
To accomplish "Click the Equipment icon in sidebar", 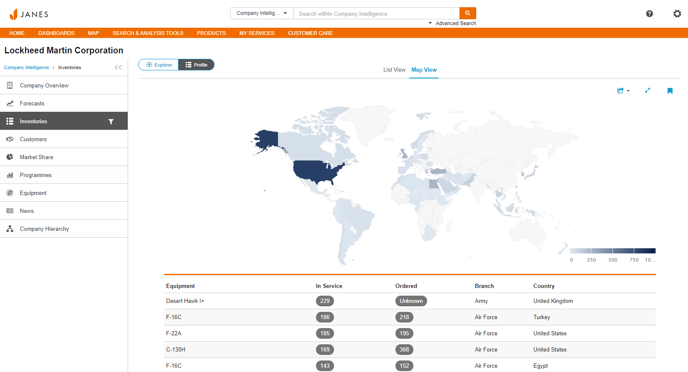I will (x=10, y=193).
